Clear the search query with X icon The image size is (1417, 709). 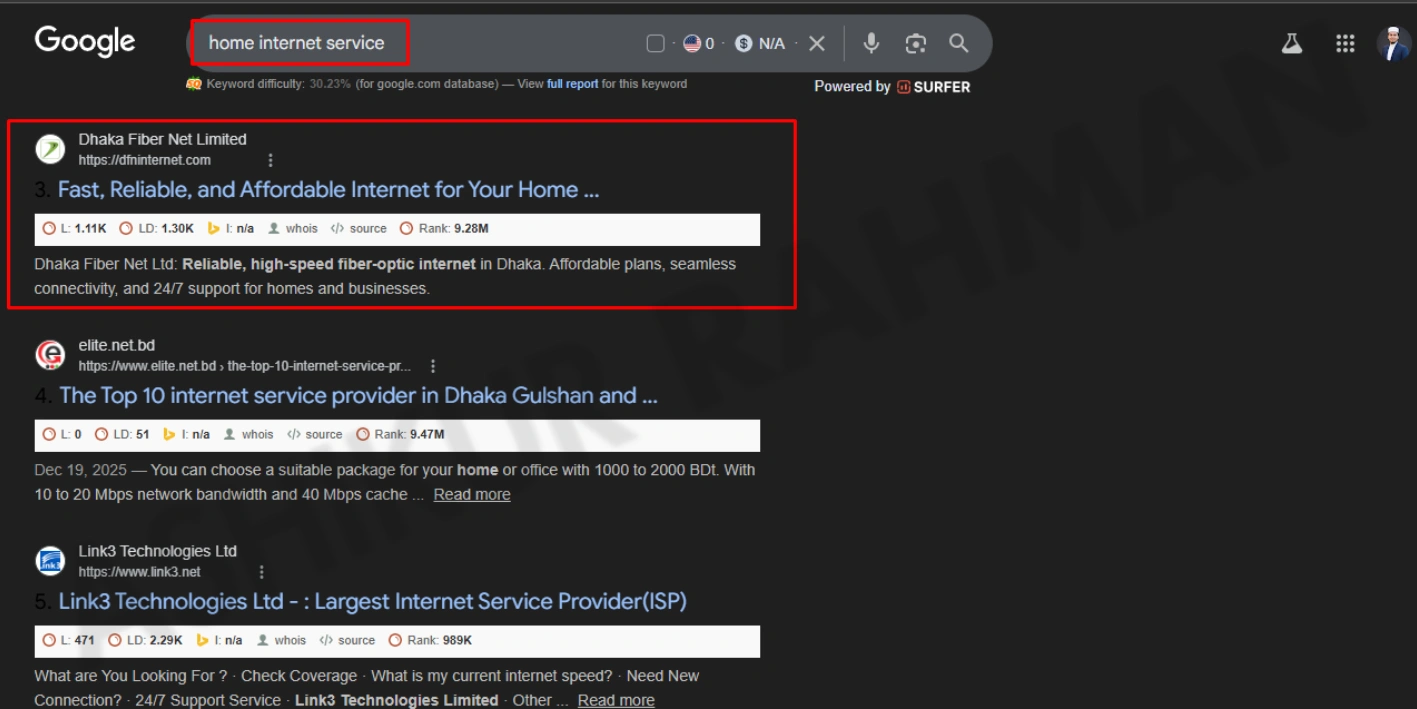(817, 43)
